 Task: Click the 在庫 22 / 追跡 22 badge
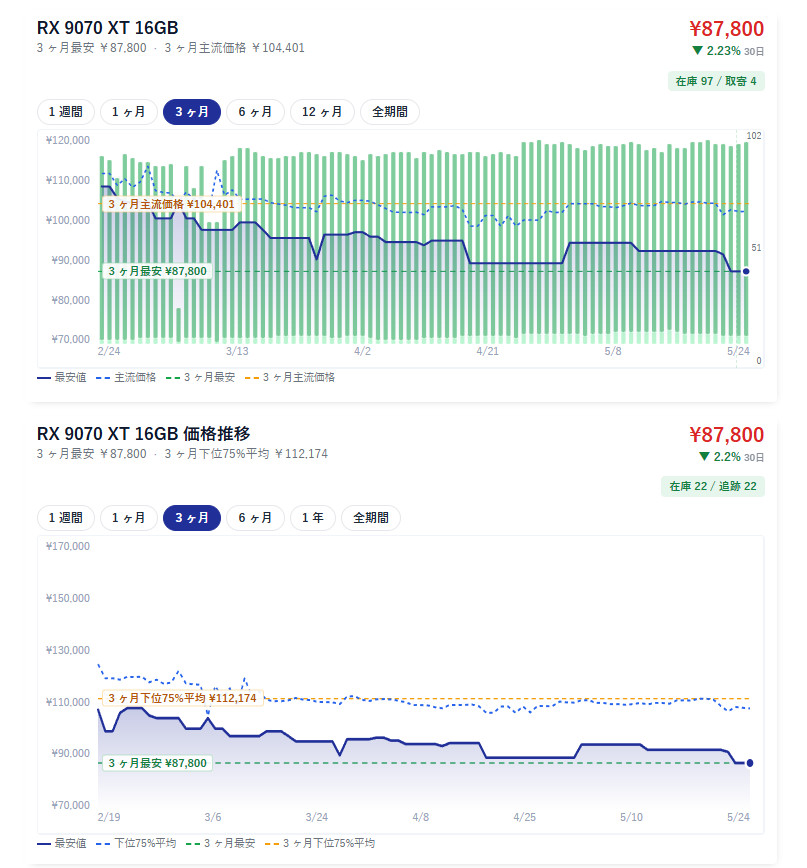[x=713, y=487]
